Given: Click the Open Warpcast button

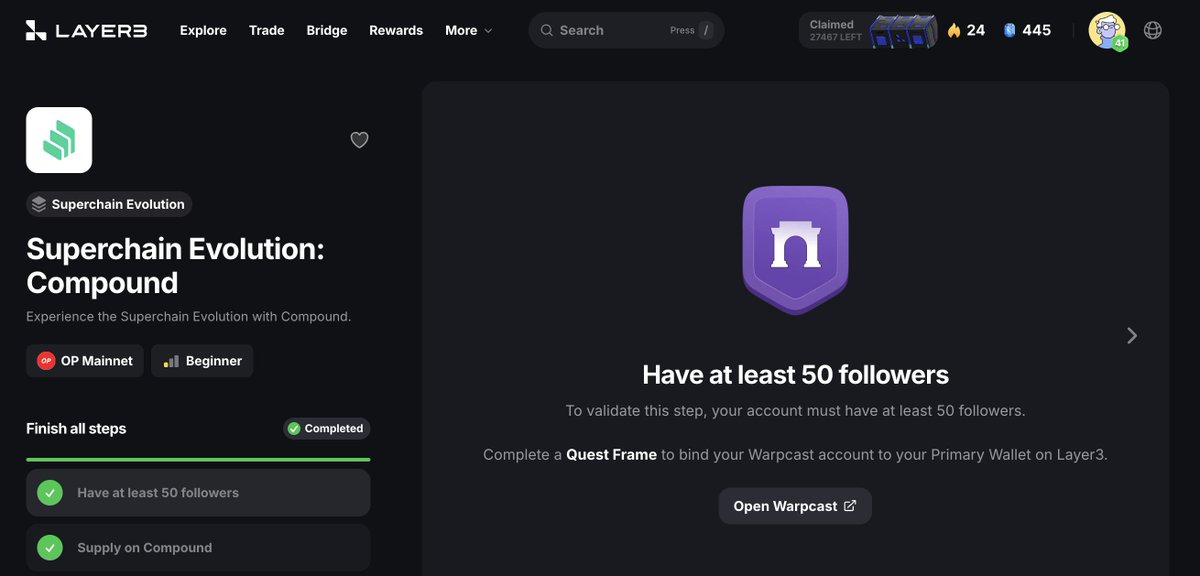Looking at the screenshot, I should point(795,506).
